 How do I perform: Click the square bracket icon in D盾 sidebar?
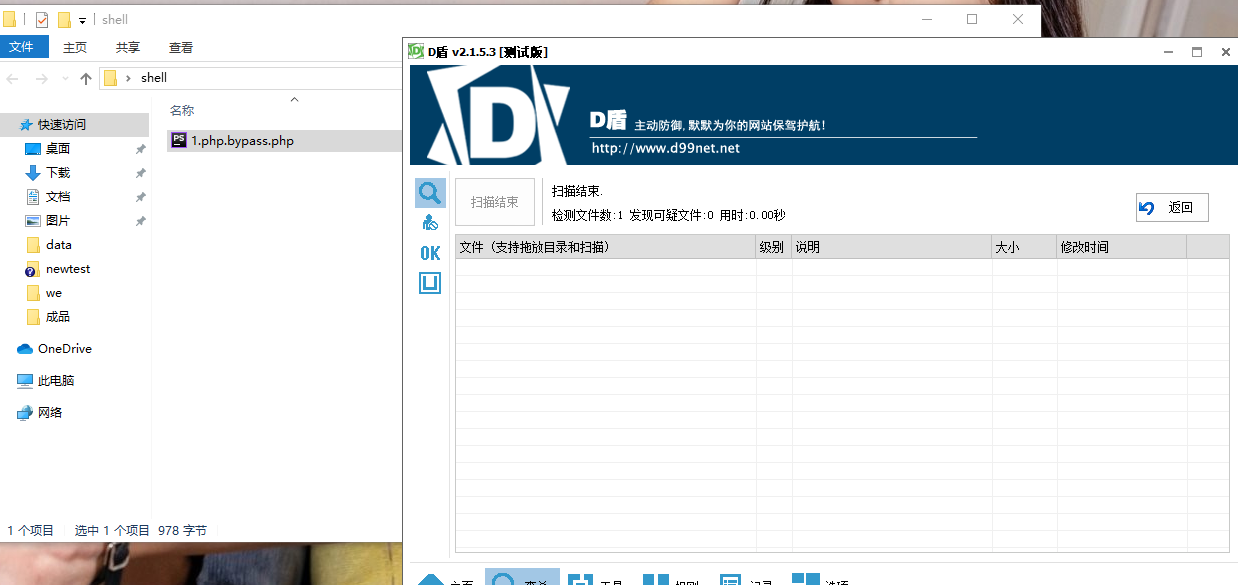click(429, 282)
